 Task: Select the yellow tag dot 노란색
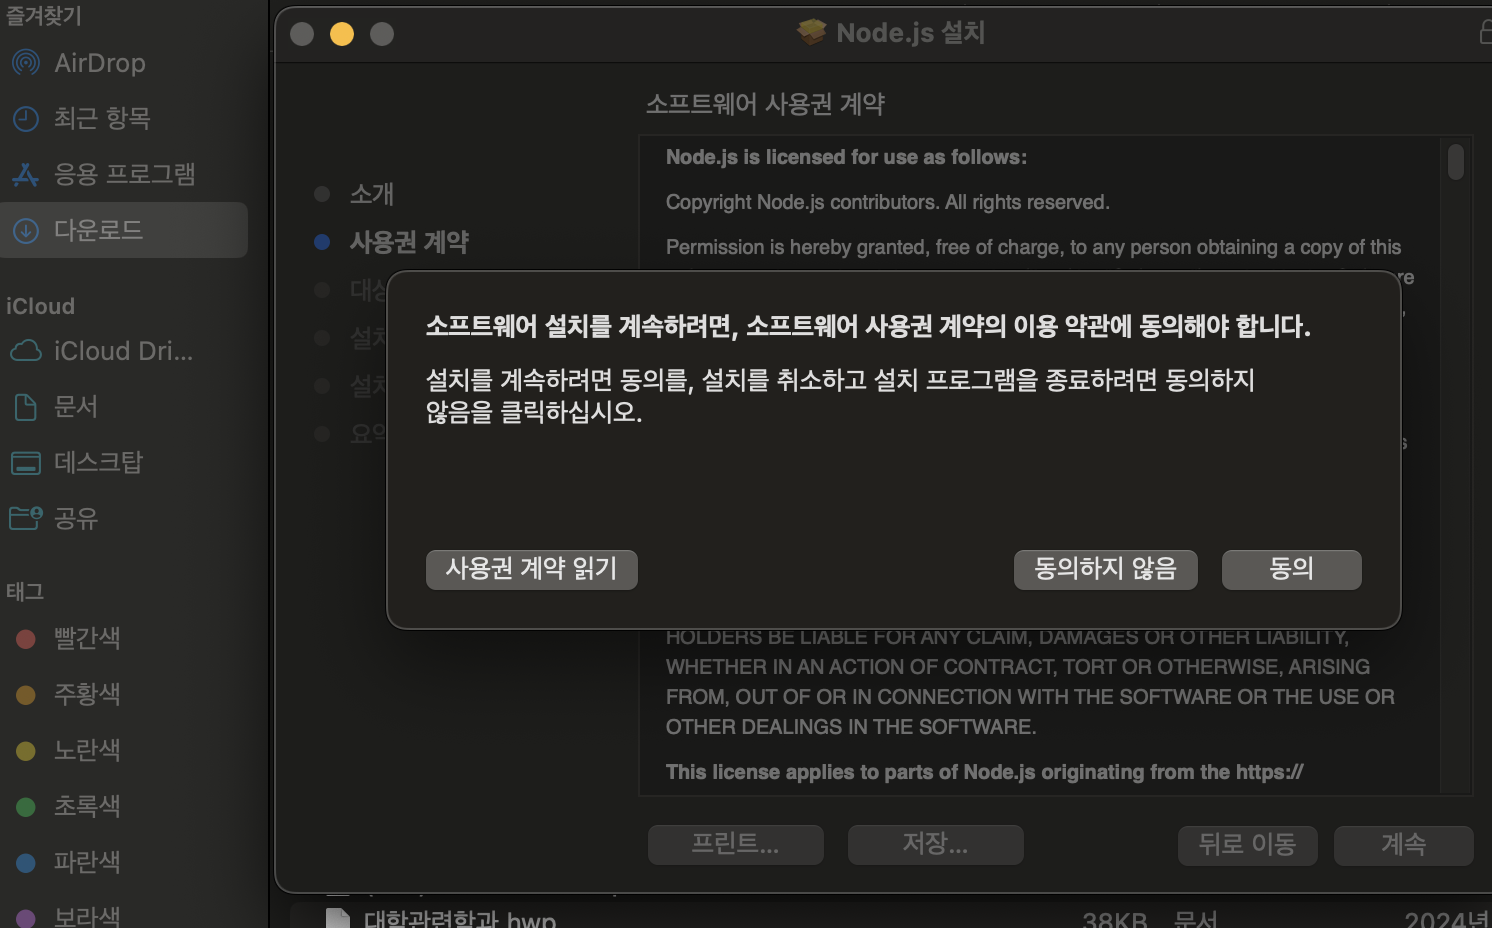[26, 751]
